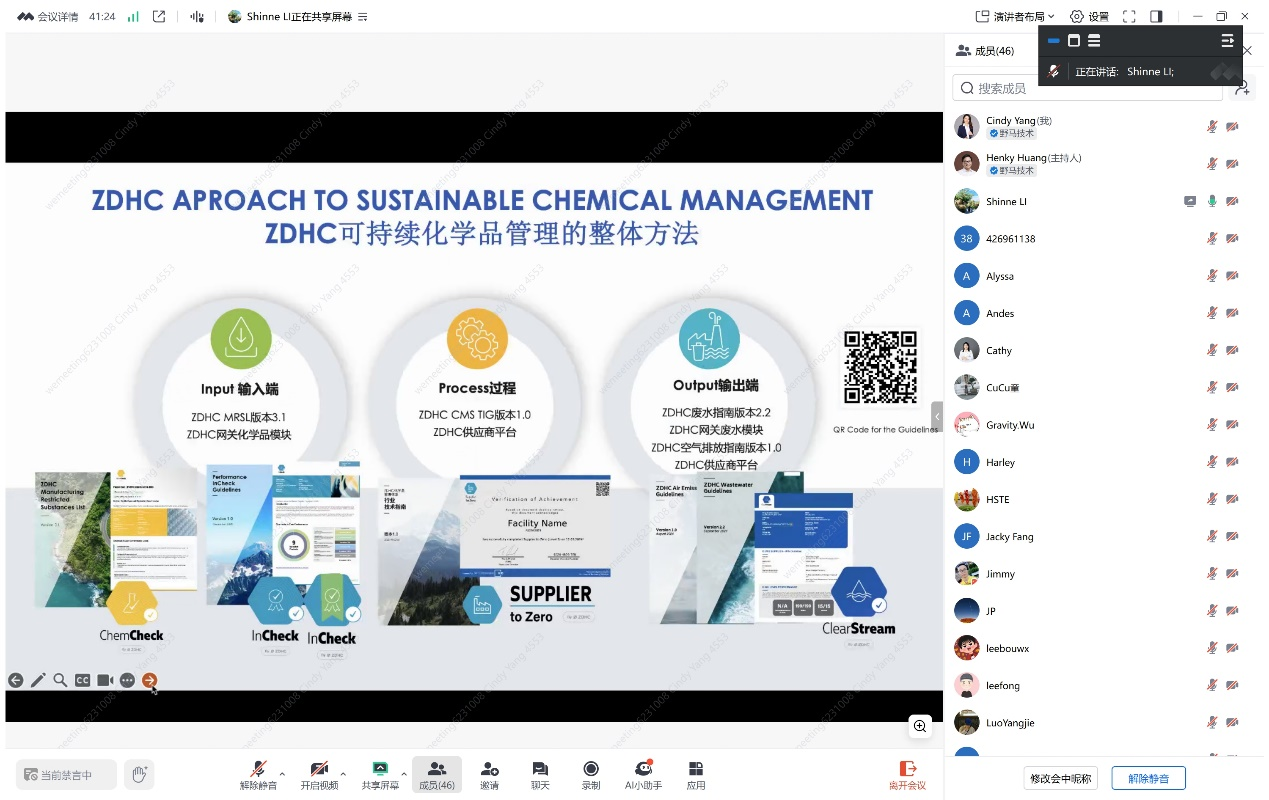Click muted microphone icon for Jimmy
This screenshot has width=1269, height=800.
coord(1212,574)
